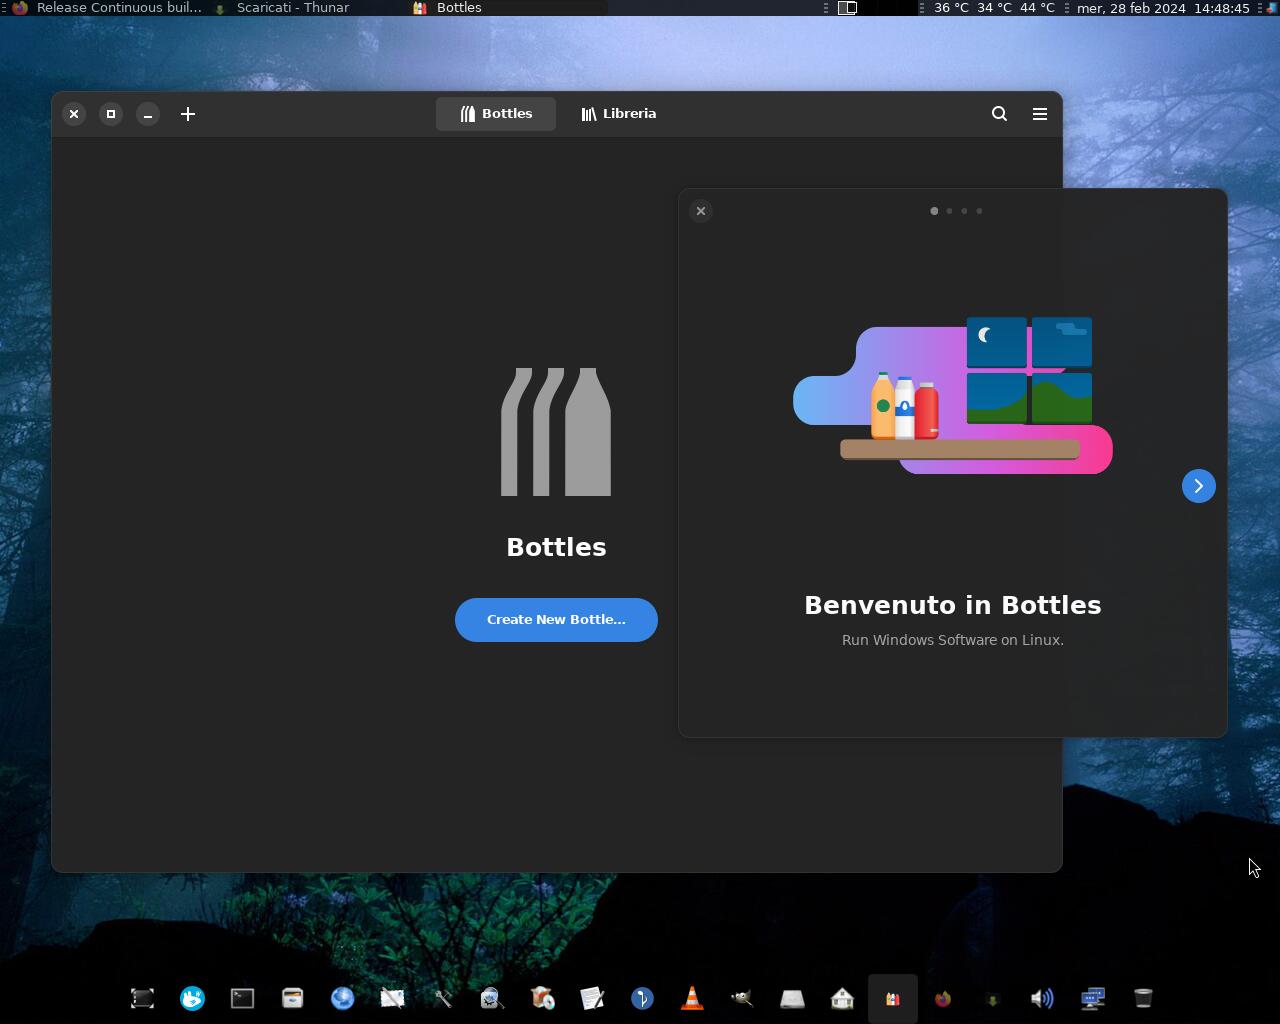
Task: Click the Bottles app icon in dock
Action: tap(892, 998)
